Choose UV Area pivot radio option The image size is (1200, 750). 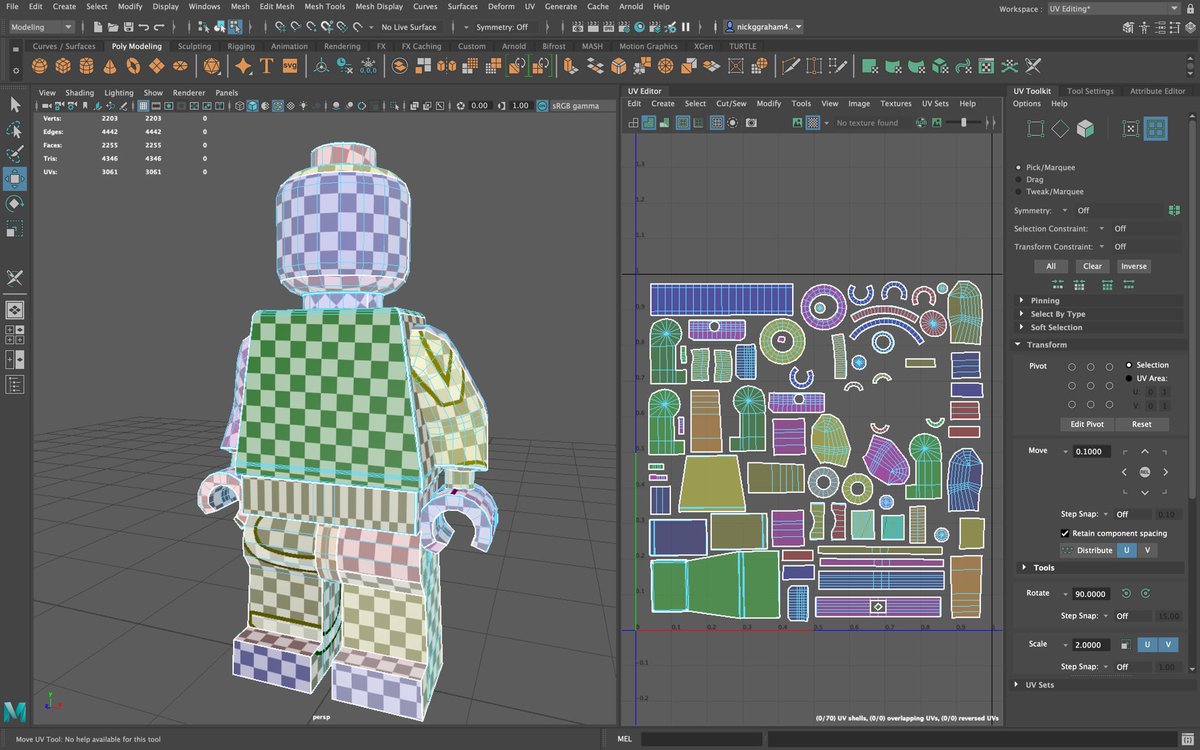pos(1129,379)
